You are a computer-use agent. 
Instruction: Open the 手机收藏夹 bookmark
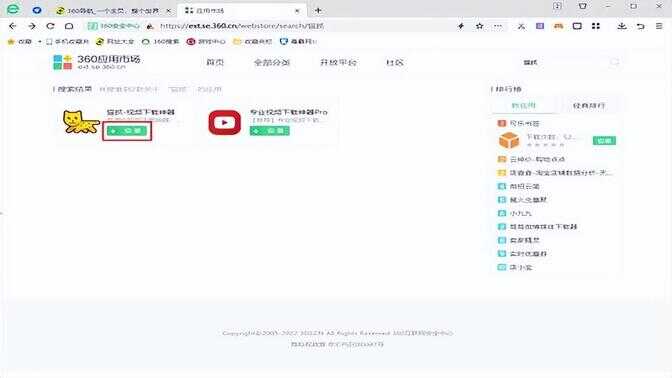click(67, 42)
